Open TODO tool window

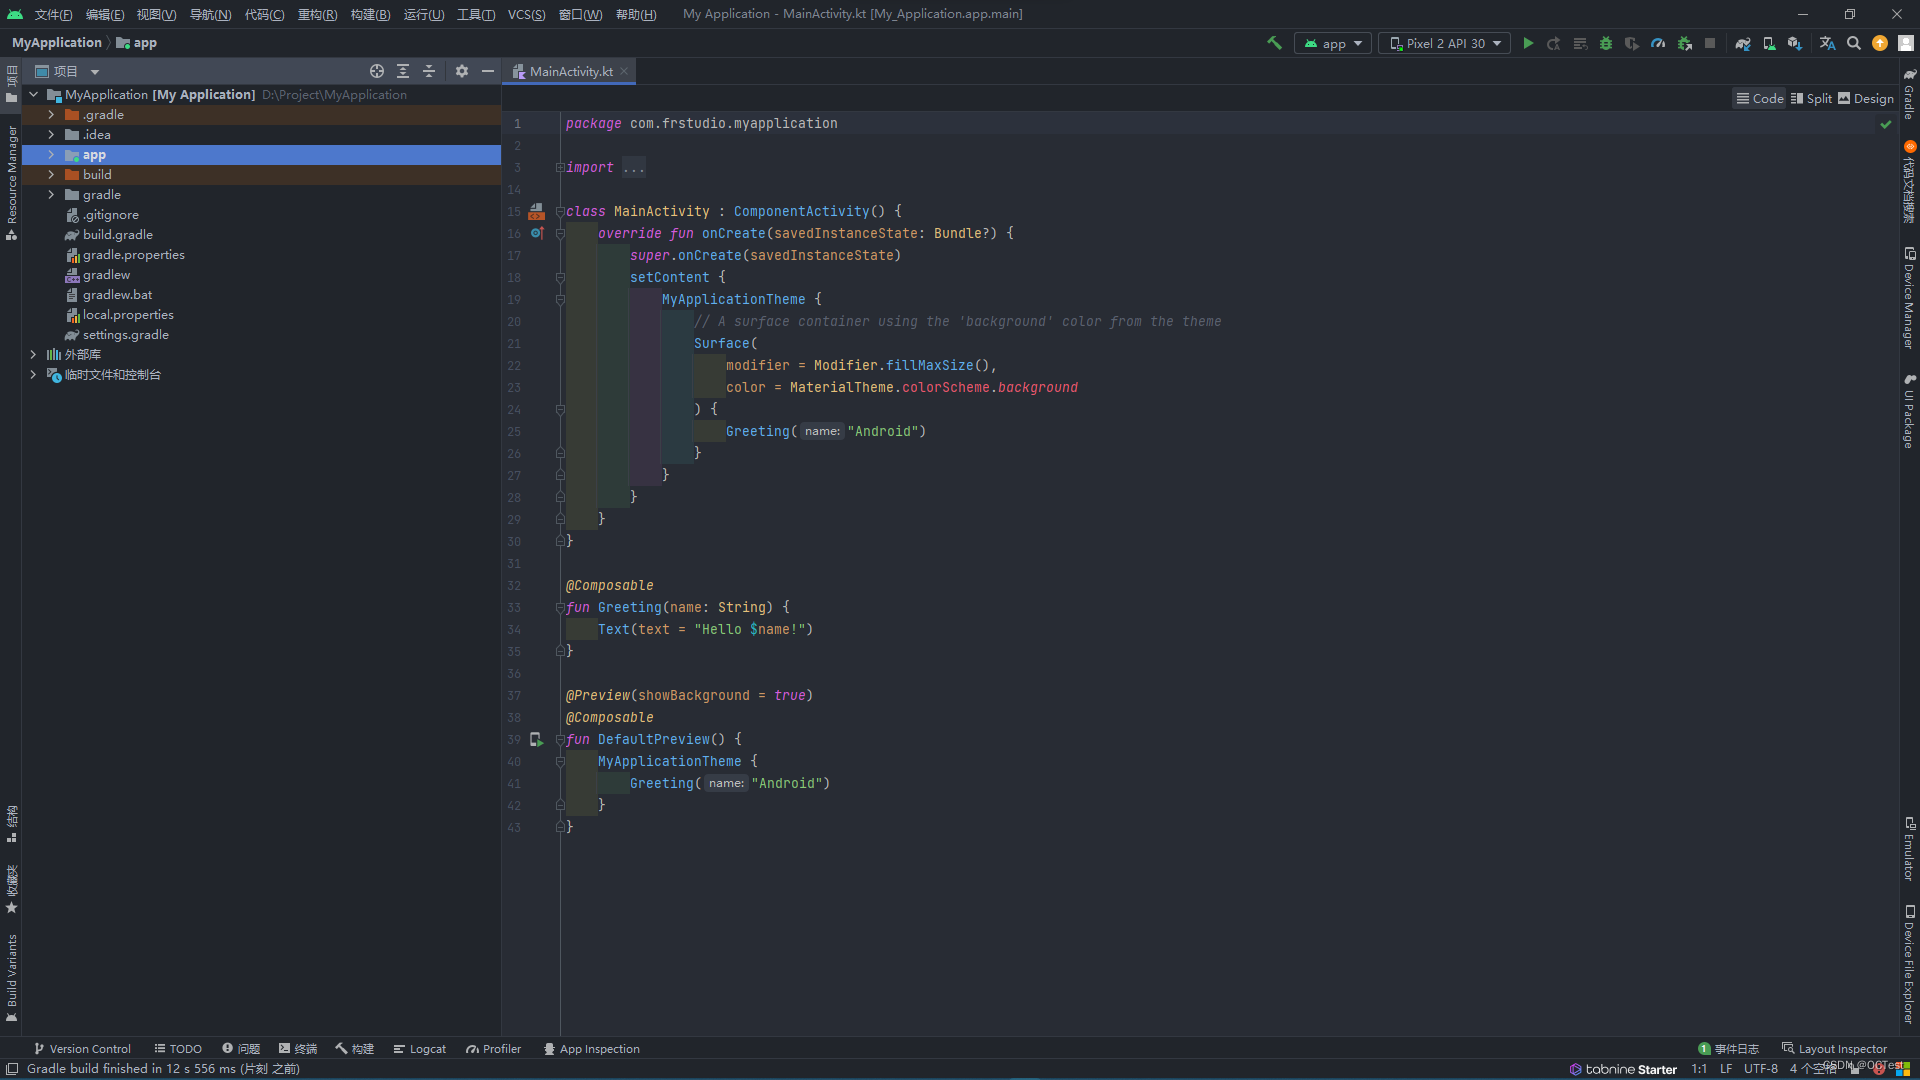point(178,1049)
